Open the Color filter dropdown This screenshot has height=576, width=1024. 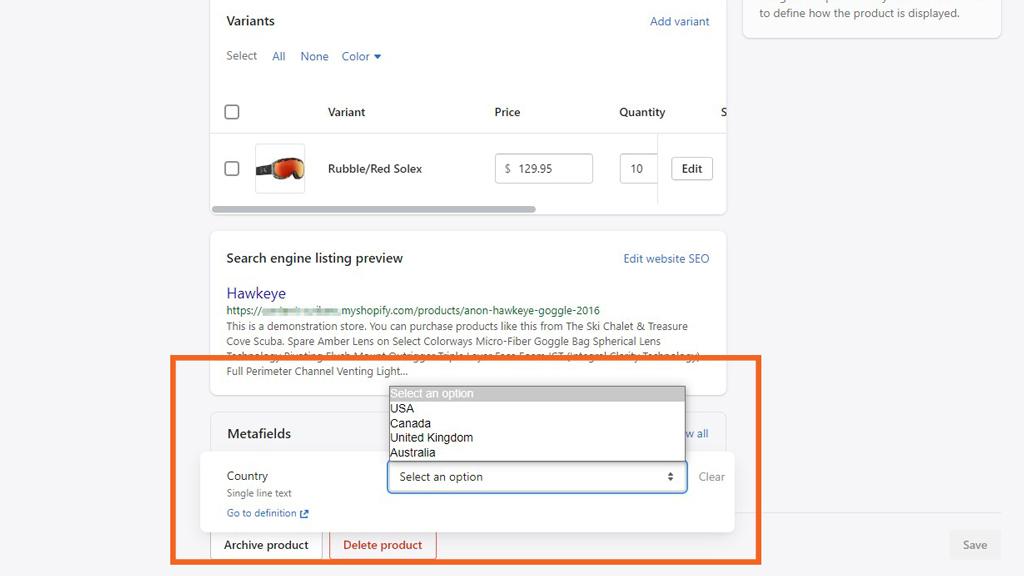361,57
